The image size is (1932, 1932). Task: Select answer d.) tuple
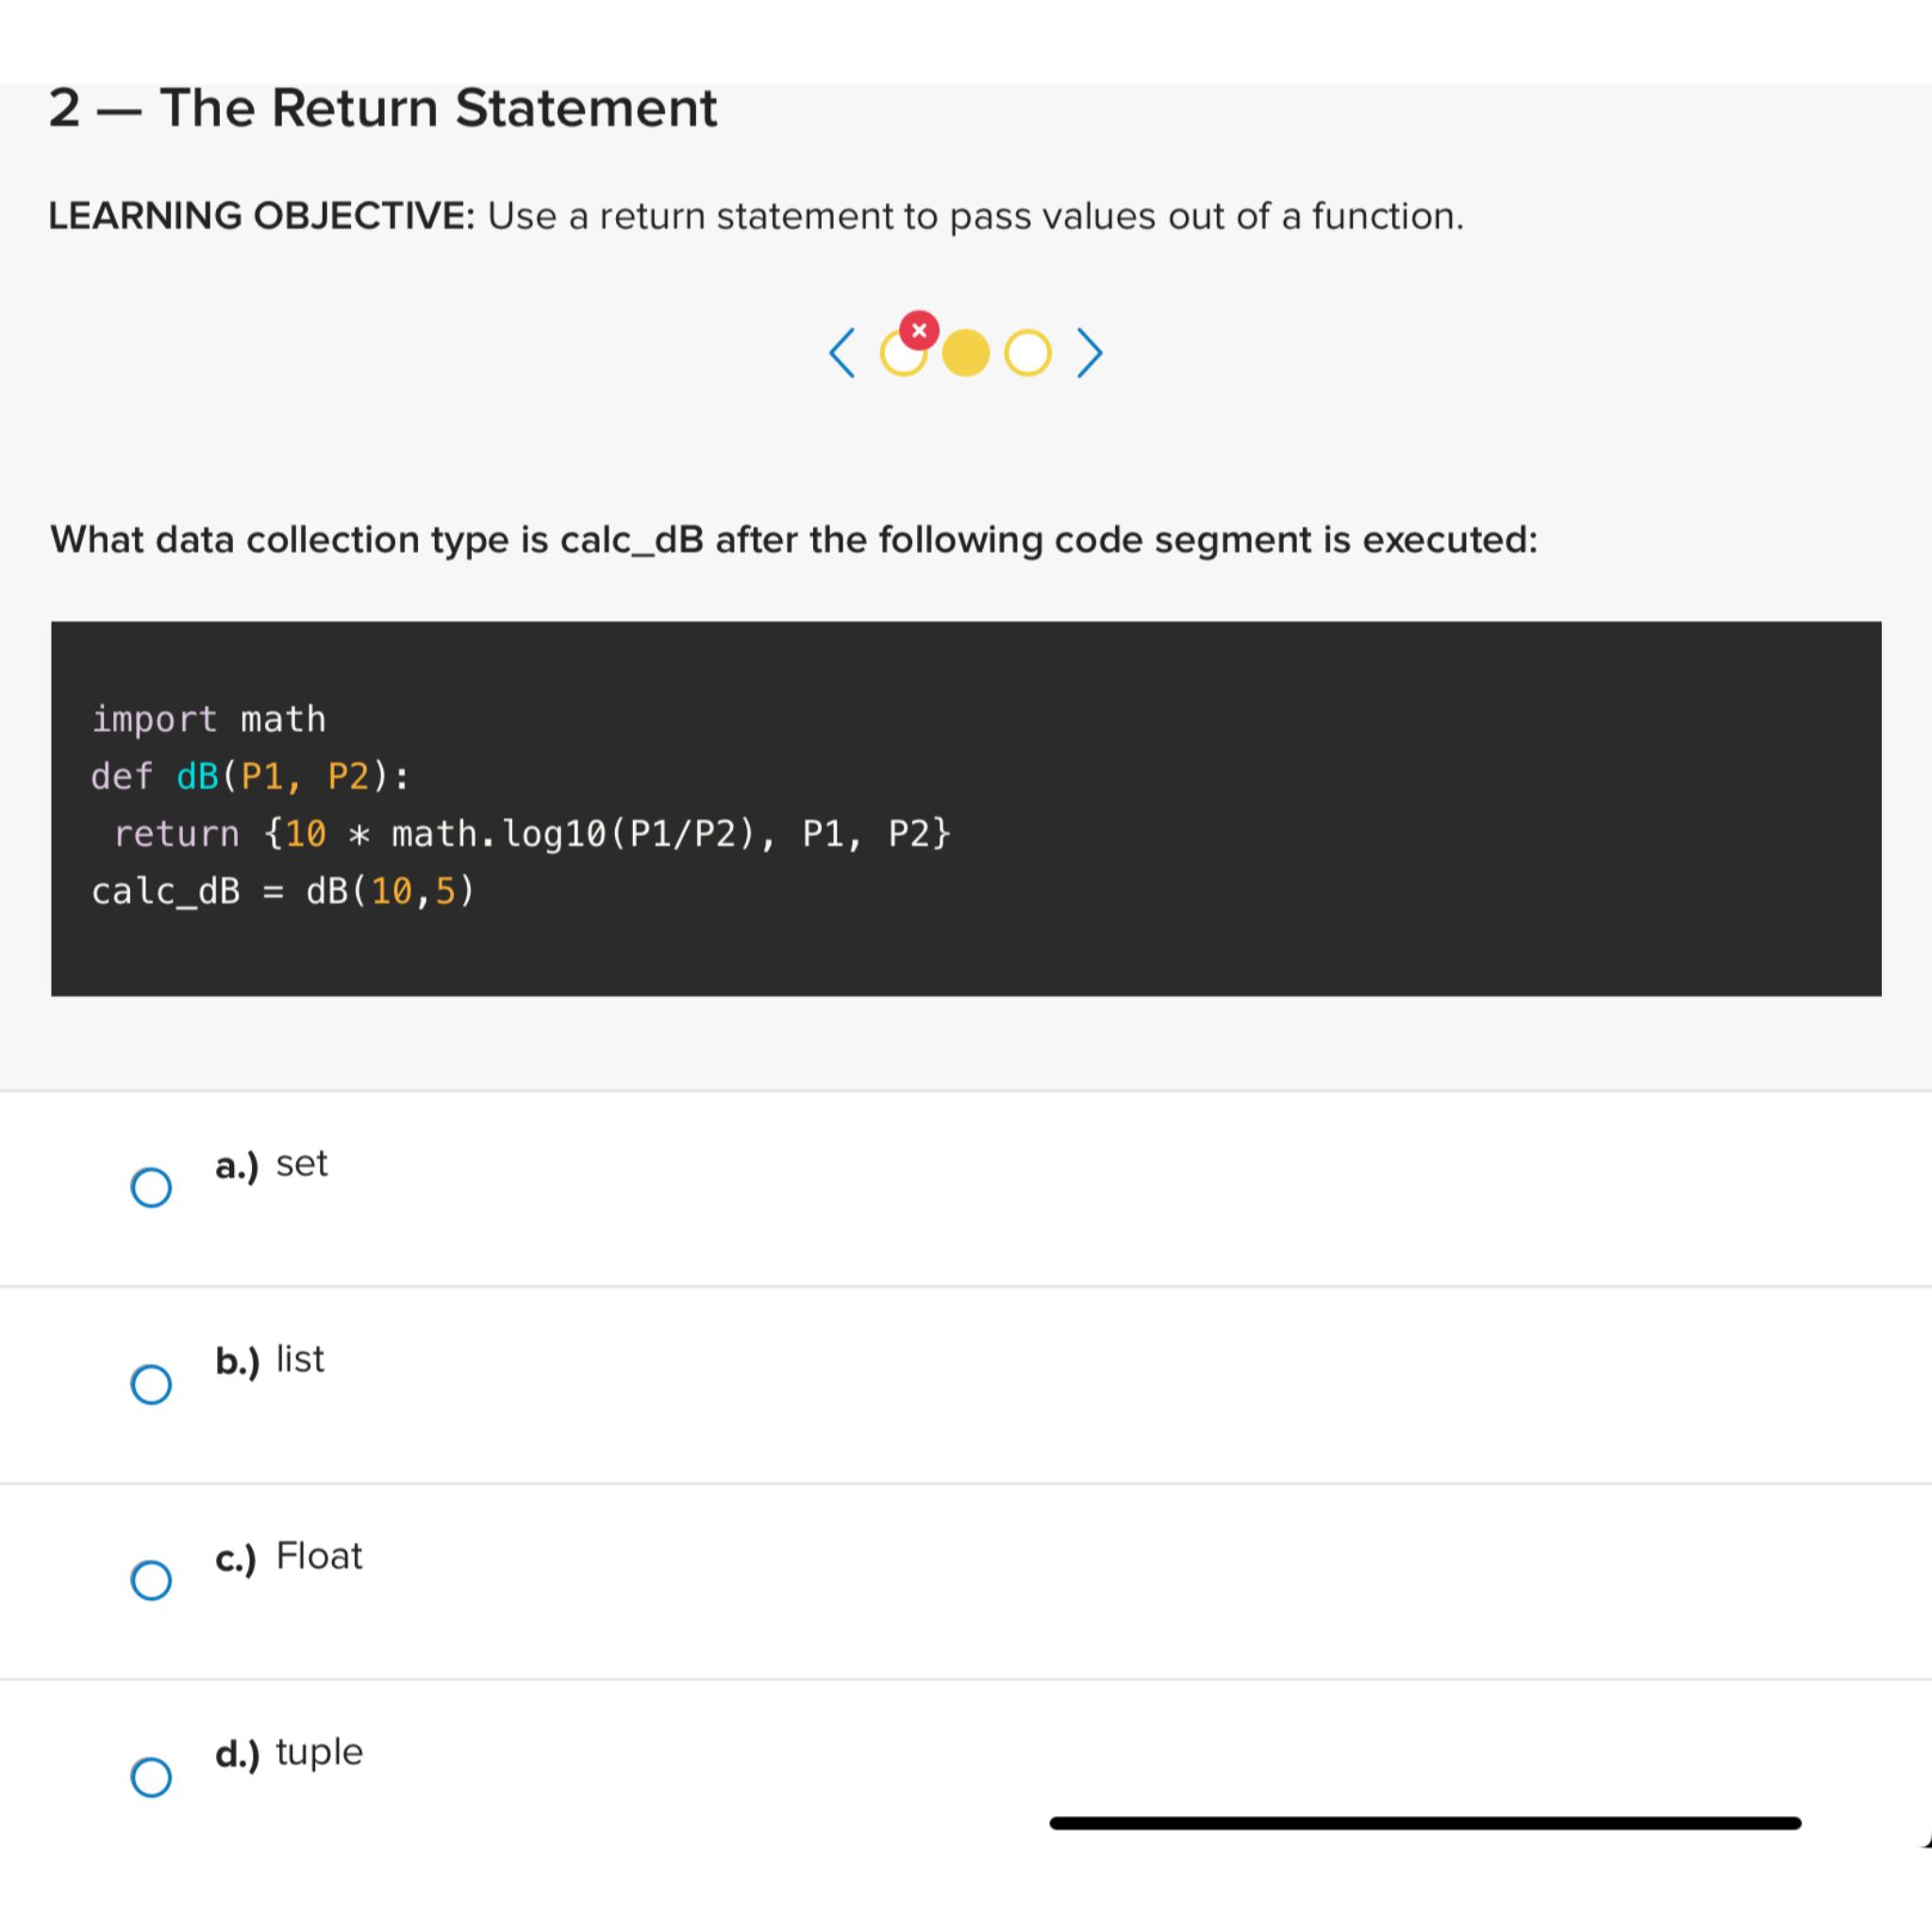pos(151,1776)
